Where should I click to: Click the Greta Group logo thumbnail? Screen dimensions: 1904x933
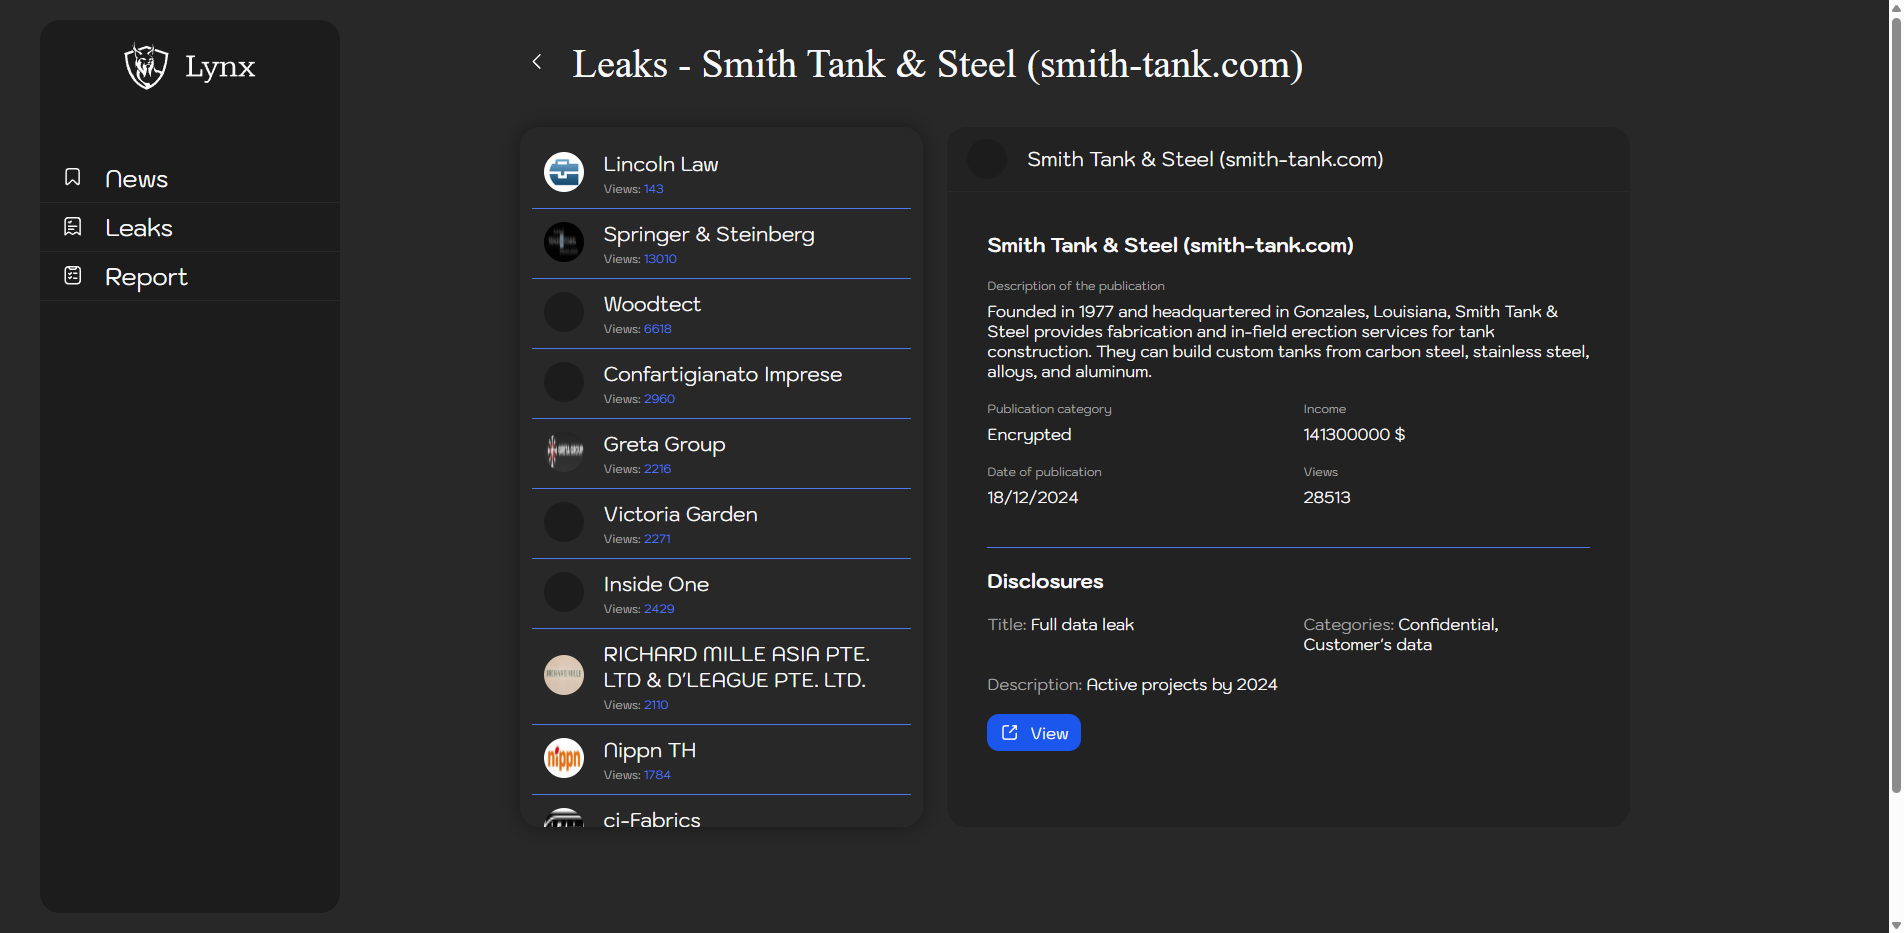[564, 452]
